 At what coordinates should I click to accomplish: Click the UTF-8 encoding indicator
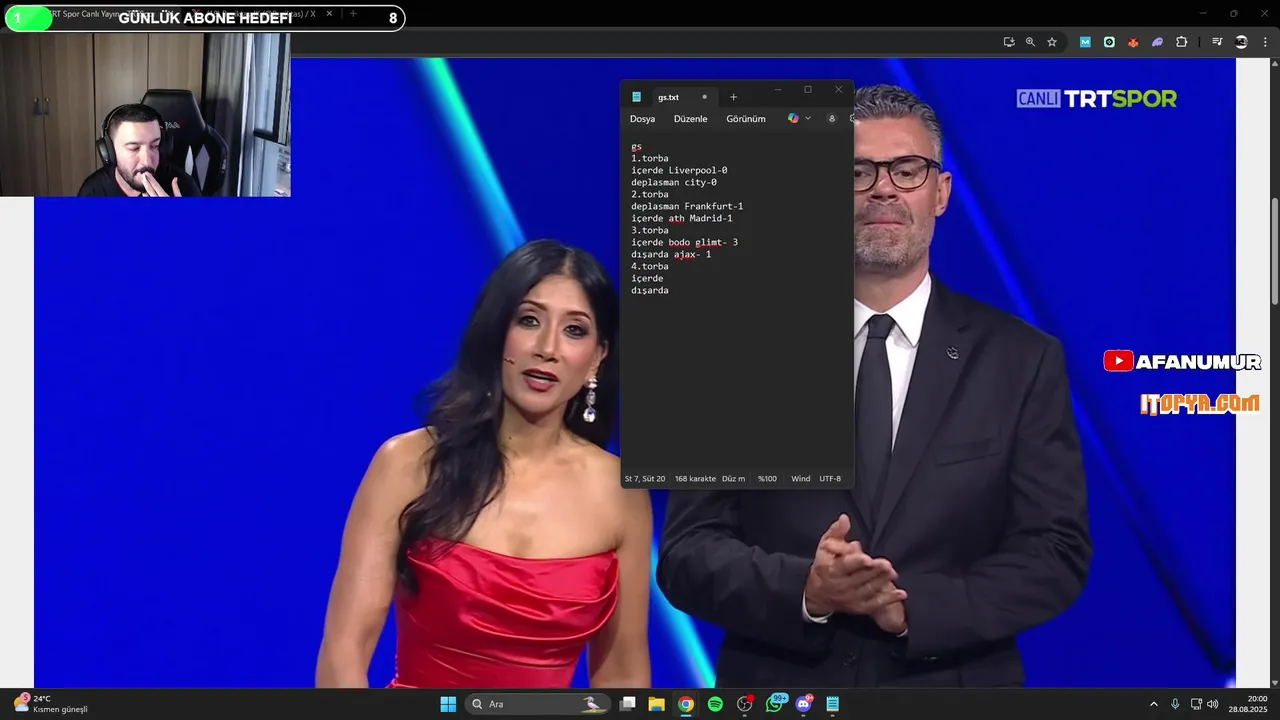(830, 479)
